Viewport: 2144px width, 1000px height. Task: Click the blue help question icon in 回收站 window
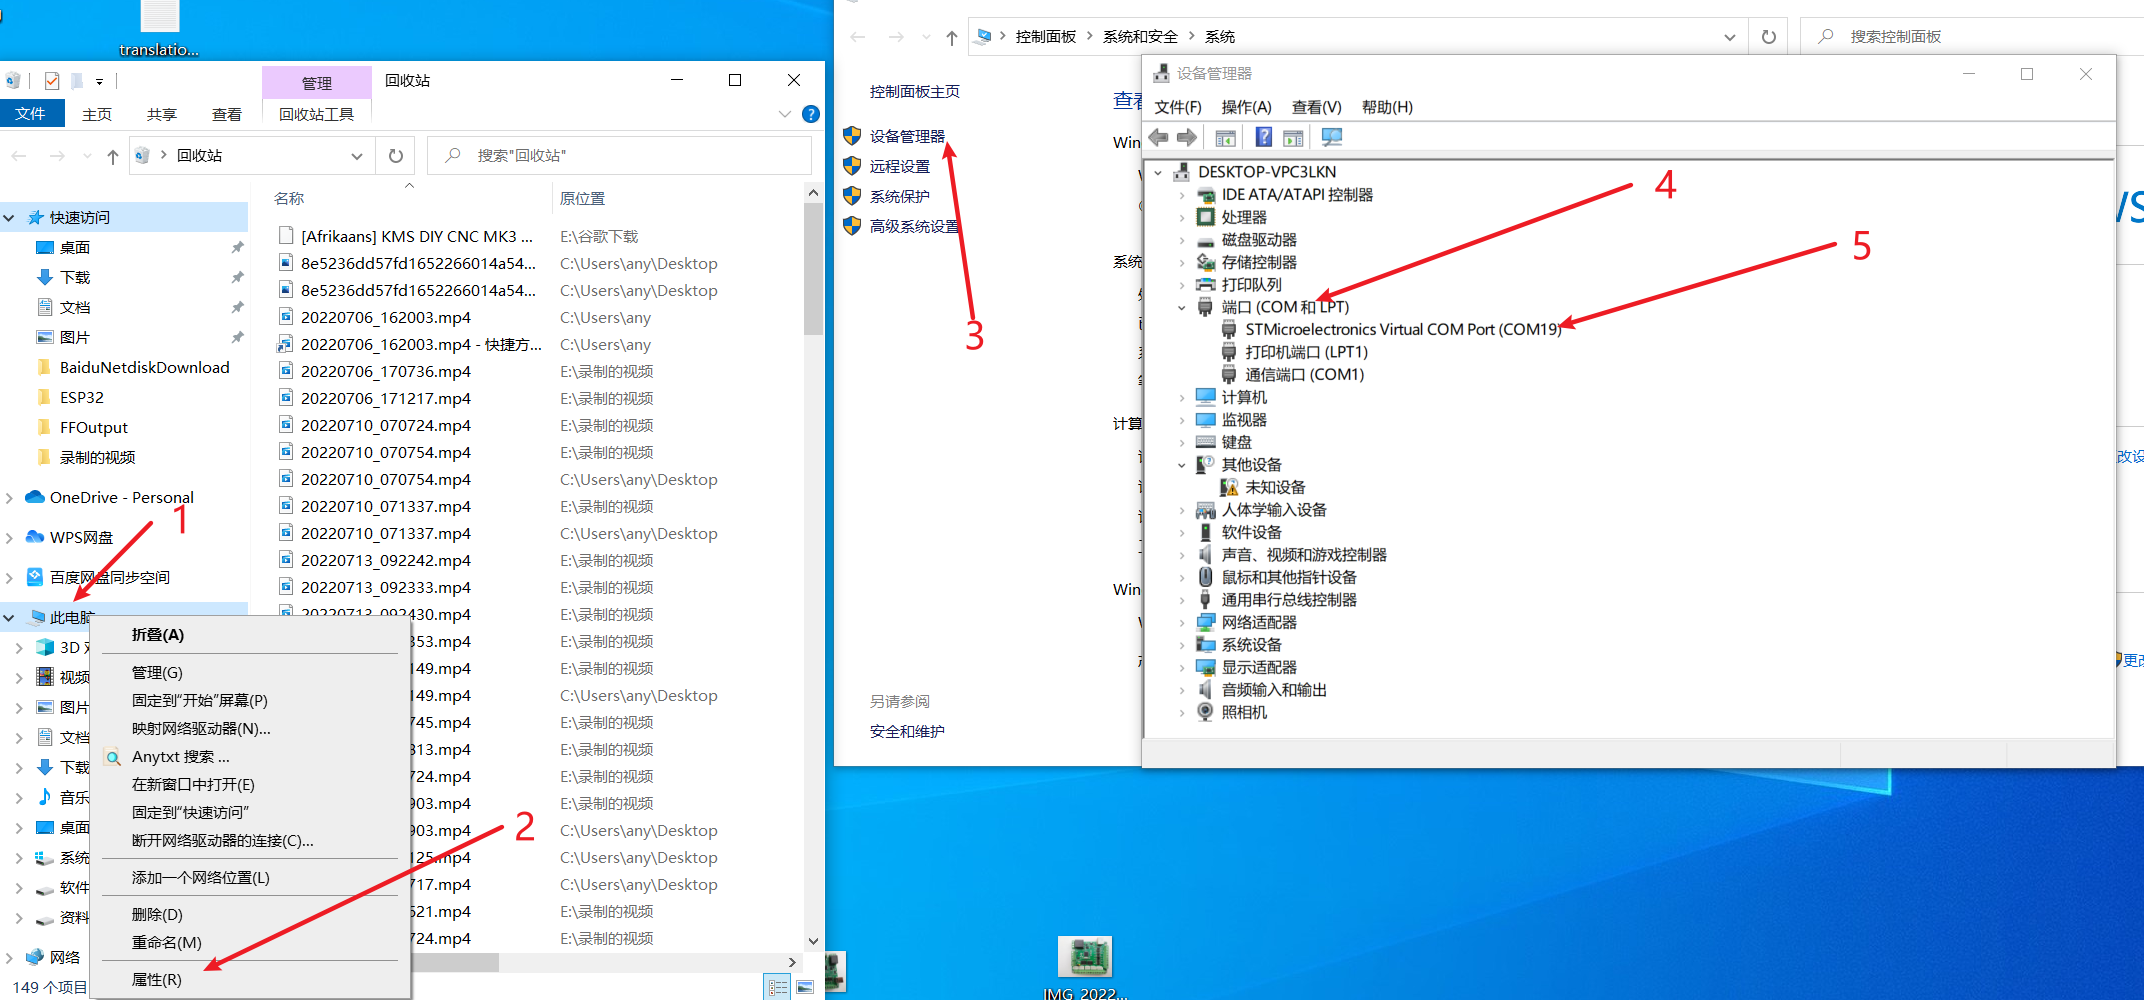(x=811, y=114)
